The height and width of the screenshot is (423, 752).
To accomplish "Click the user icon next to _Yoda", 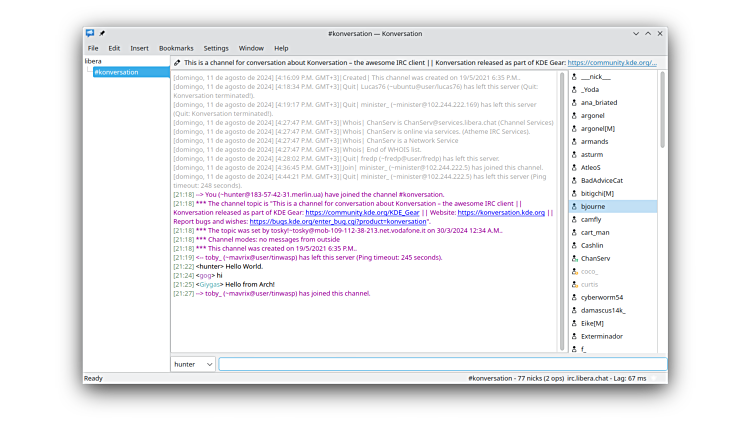I will coord(574,89).
